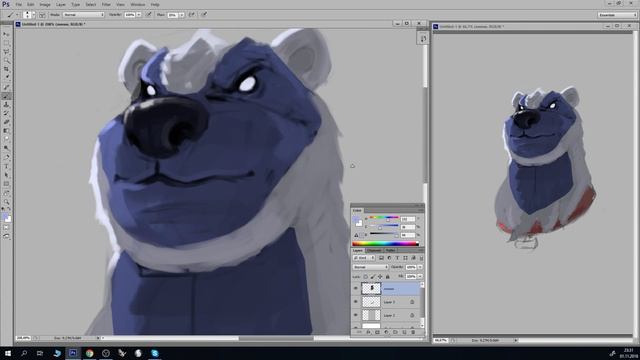Open the Image menu
The width and height of the screenshot is (640, 360).
click(45, 4)
